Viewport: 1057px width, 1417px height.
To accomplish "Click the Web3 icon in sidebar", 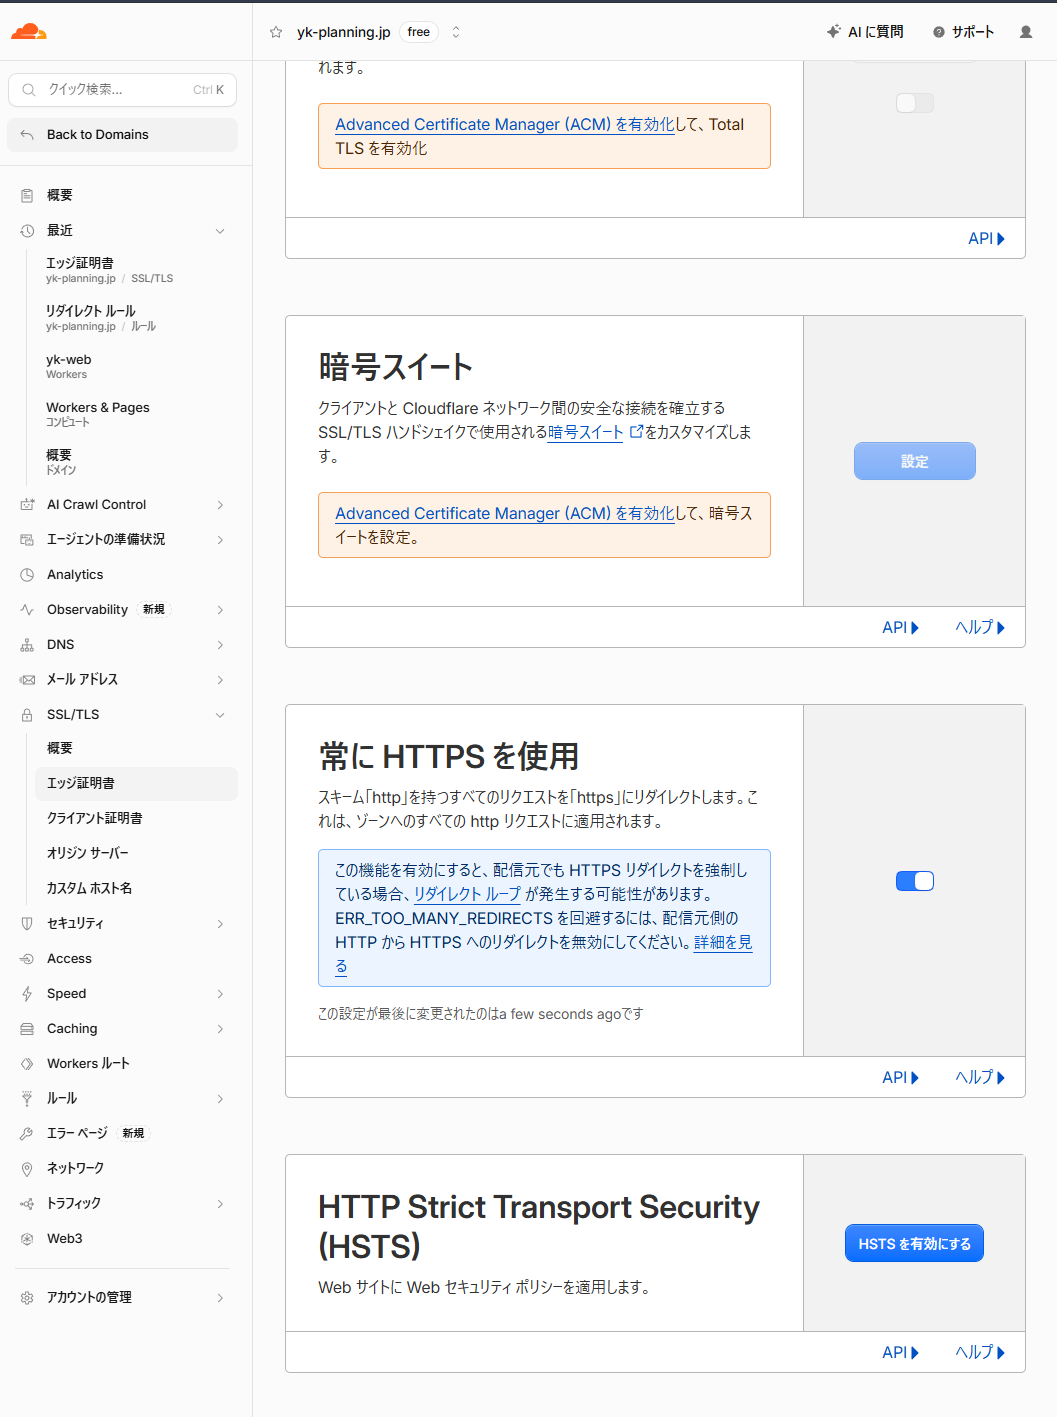I will click(27, 1239).
